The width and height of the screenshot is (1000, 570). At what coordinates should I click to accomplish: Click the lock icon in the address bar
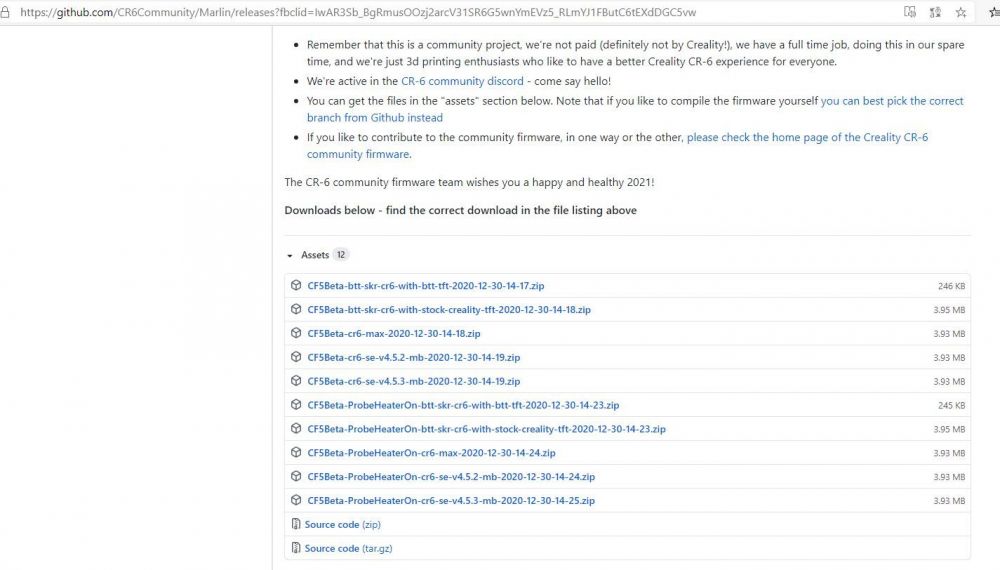(x=5, y=12)
